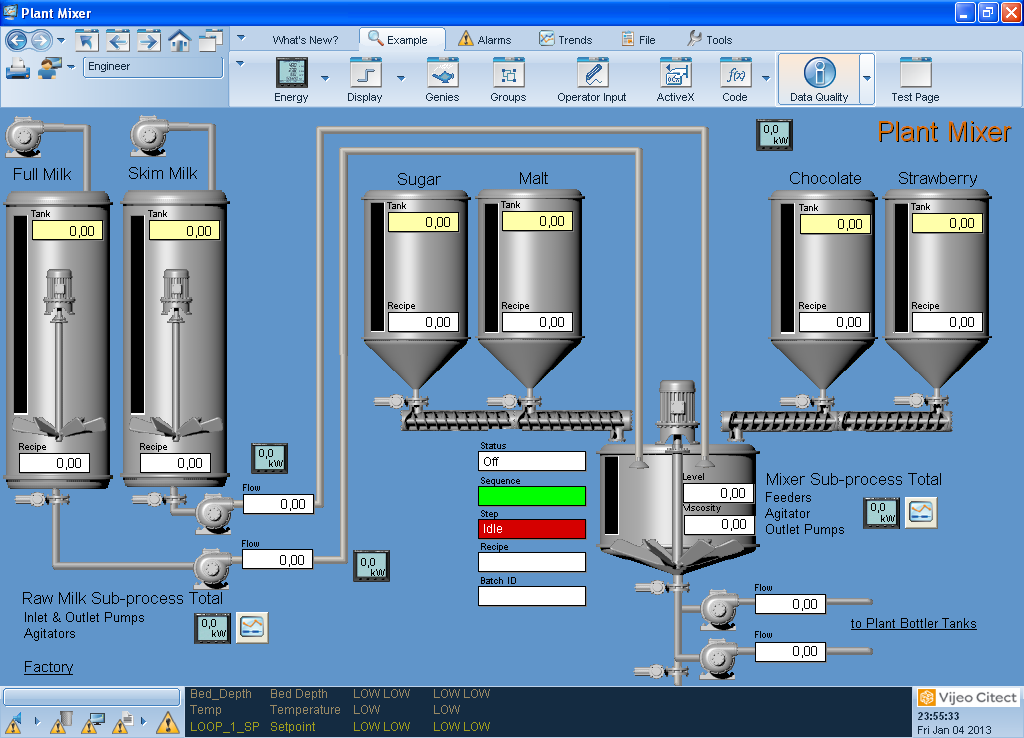The width and height of the screenshot is (1024, 738).
Task: Switch to the Alarms tab
Action: pyautogui.click(x=484, y=40)
